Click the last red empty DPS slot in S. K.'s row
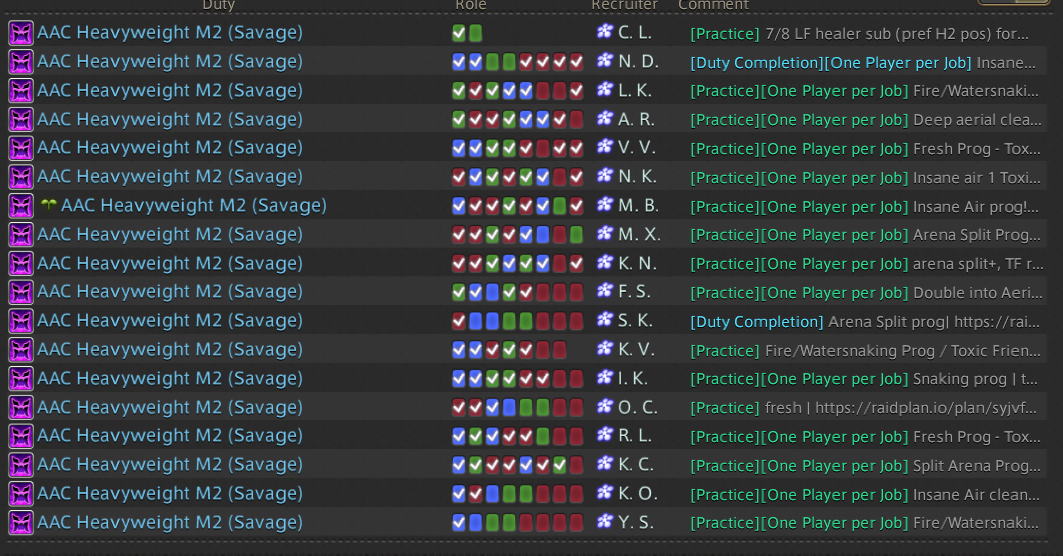 [x=576, y=321]
